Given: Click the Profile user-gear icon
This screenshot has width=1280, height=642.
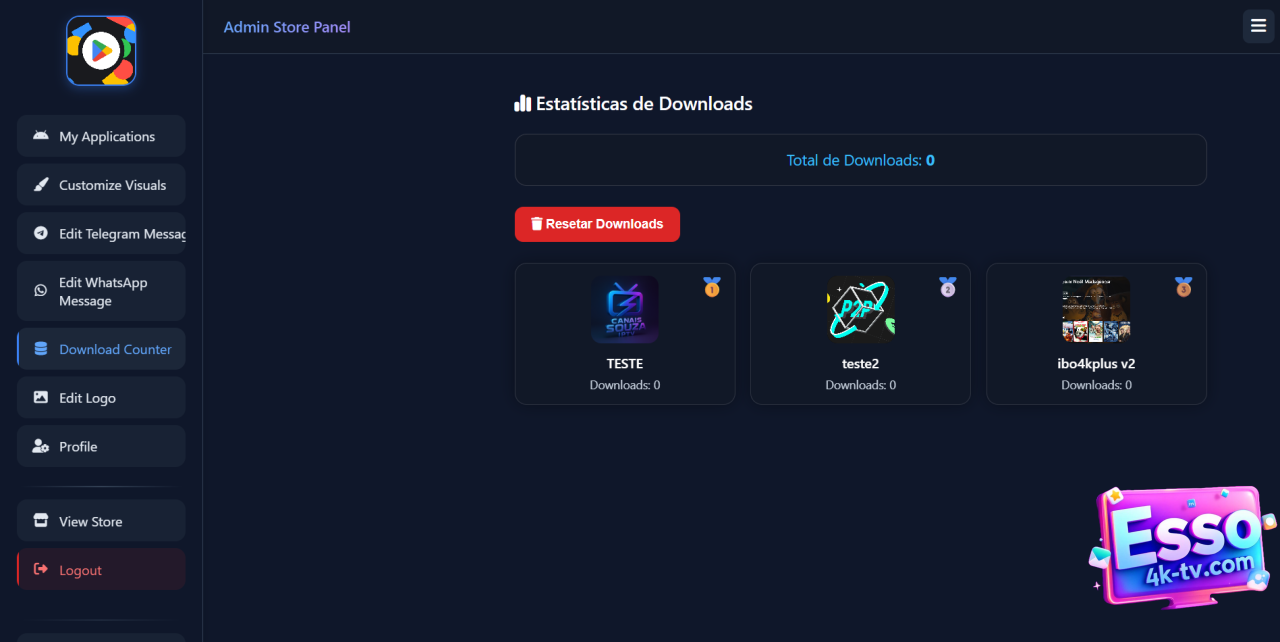Looking at the screenshot, I should tap(41, 446).
